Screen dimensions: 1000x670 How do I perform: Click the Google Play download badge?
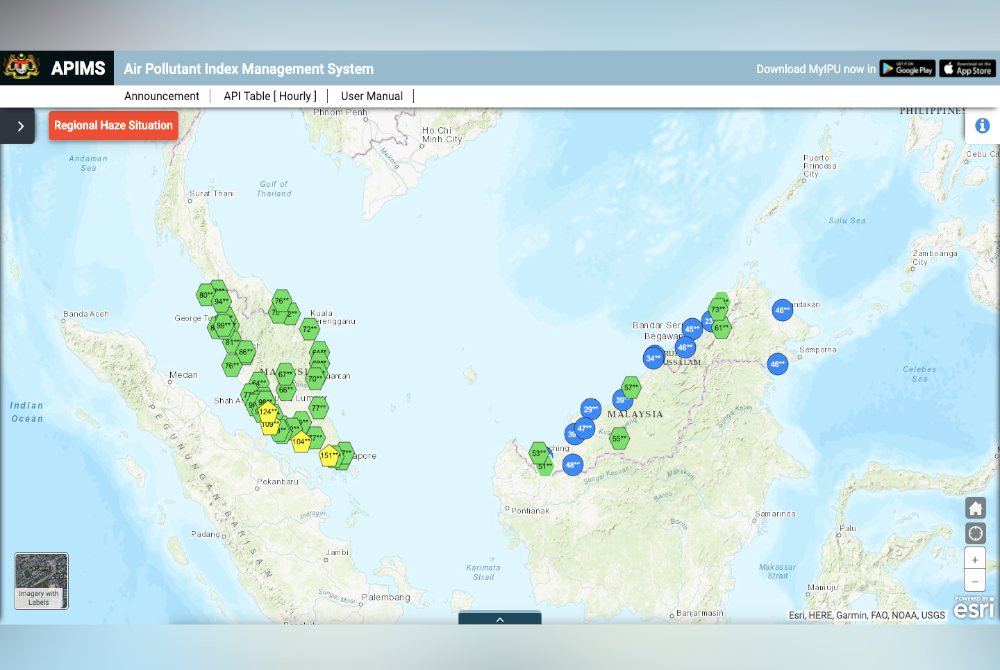pyautogui.click(x=907, y=68)
